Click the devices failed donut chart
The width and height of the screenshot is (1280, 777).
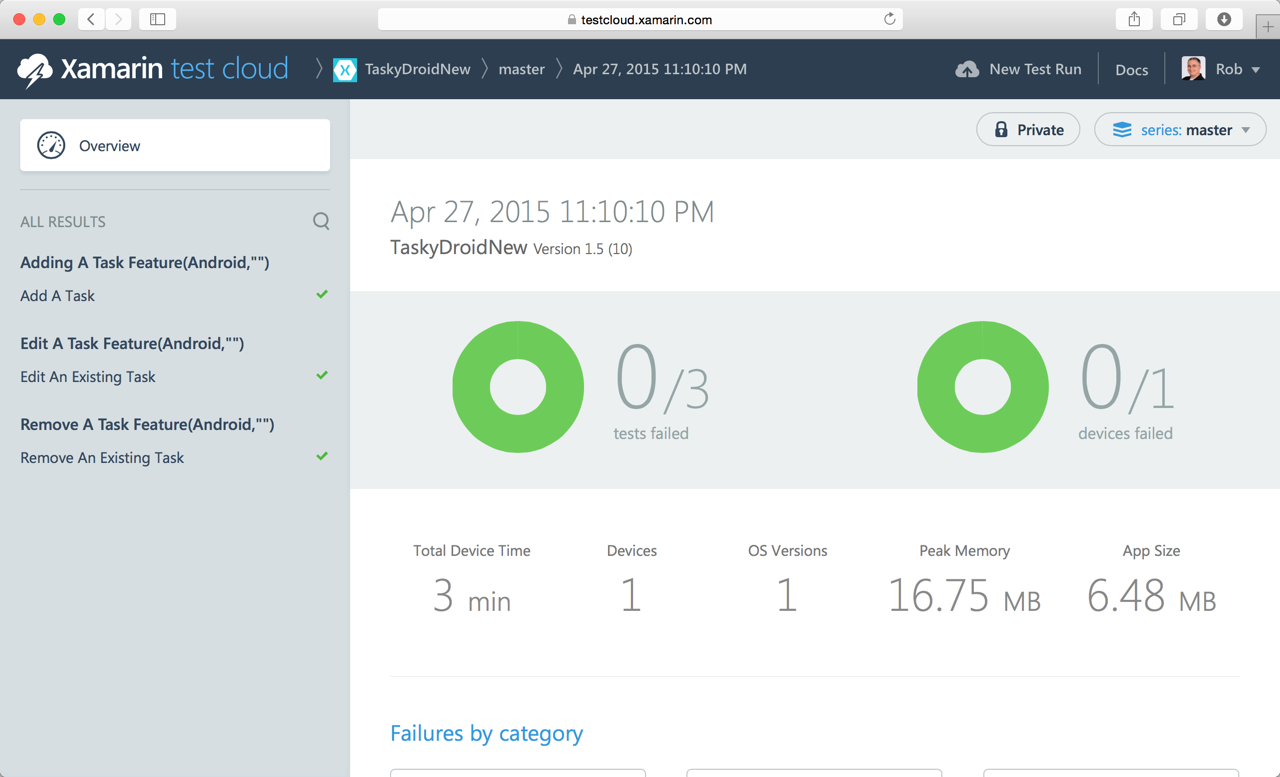tap(983, 387)
